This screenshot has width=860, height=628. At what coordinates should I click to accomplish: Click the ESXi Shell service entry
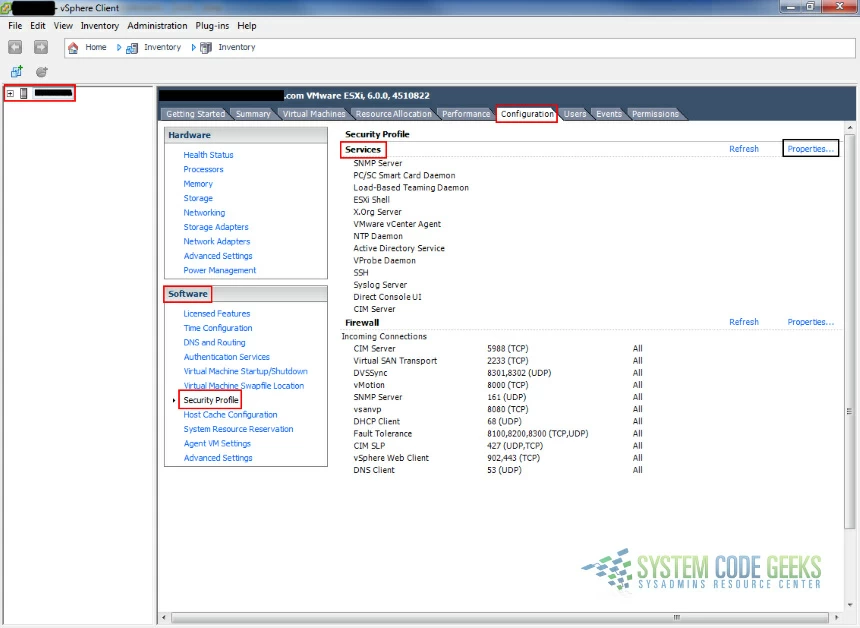(371, 200)
